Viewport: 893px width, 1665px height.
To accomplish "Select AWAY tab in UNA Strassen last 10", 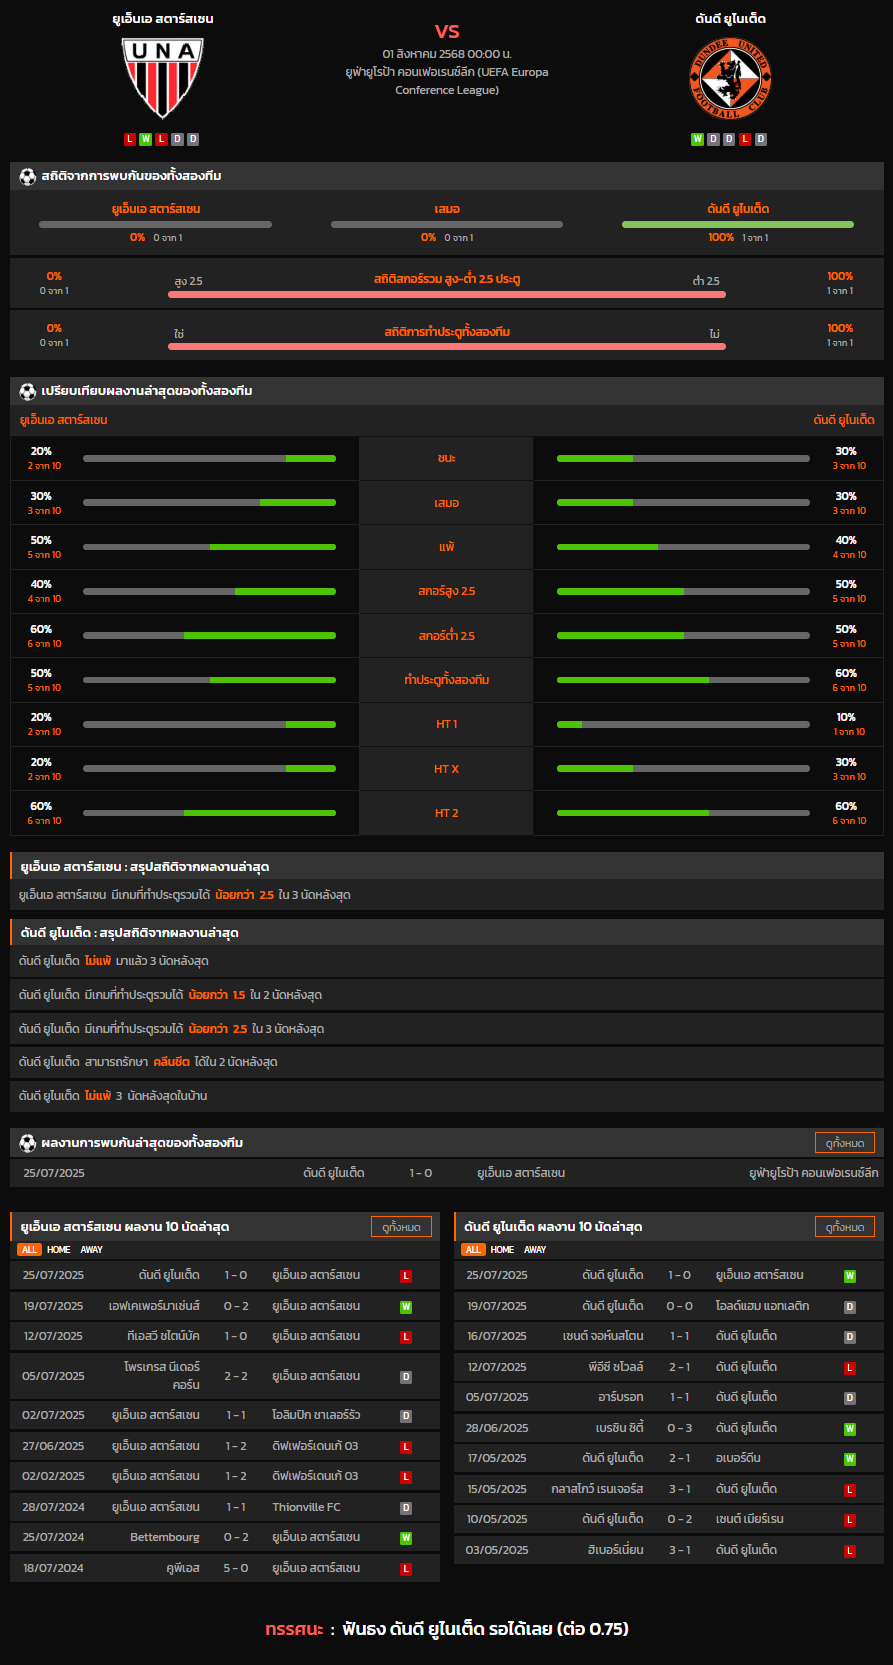I will [x=92, y=1250].
